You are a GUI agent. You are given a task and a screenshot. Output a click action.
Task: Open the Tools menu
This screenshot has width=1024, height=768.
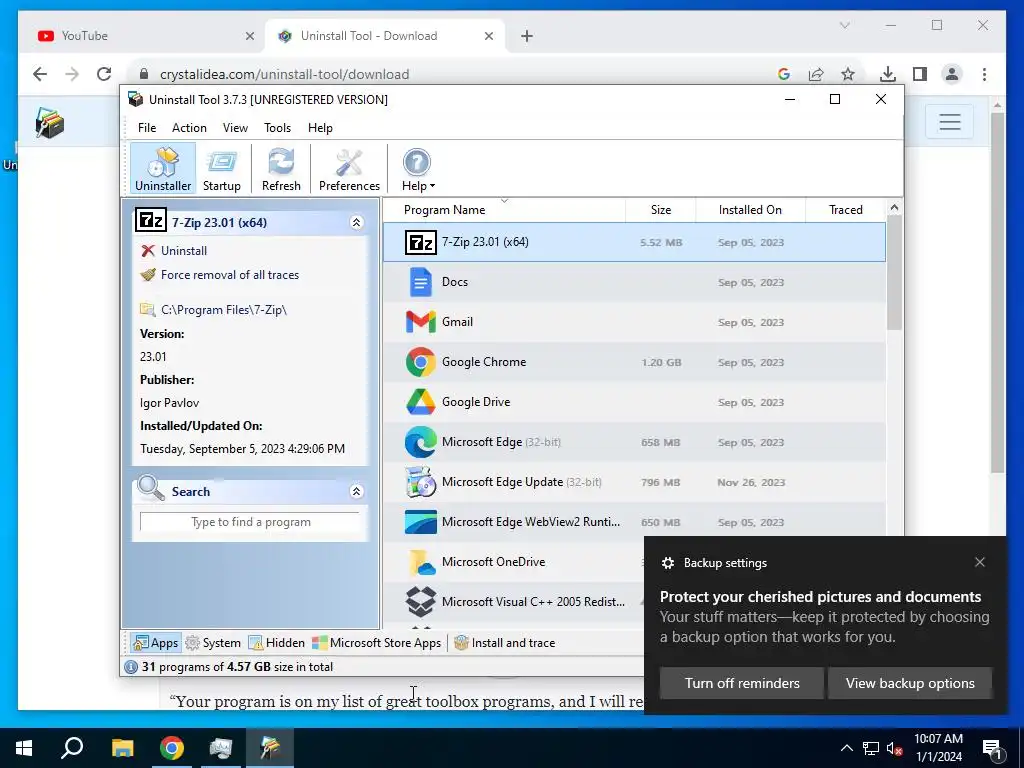277,128
